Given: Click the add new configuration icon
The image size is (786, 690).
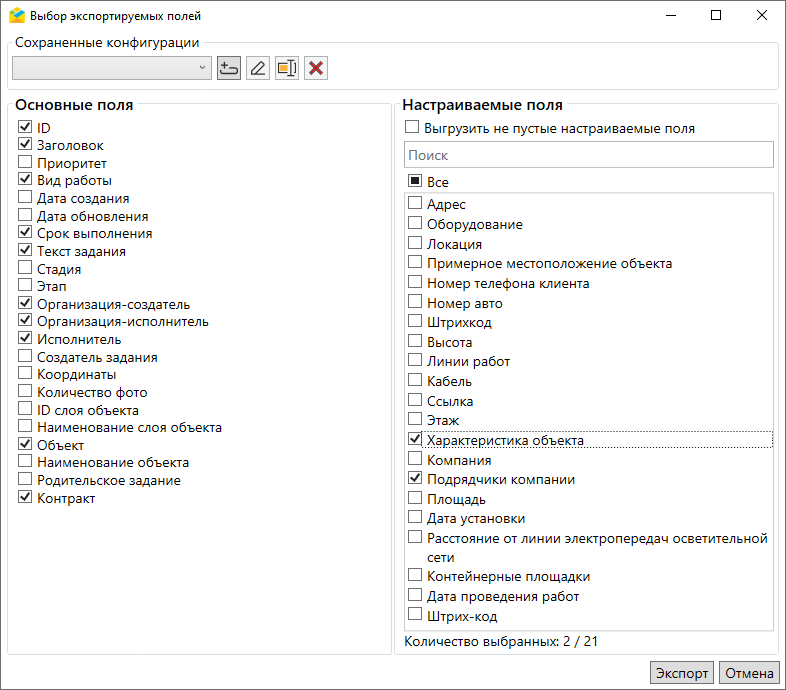Looking at the screenshot, I should click(x=228, y=68).
